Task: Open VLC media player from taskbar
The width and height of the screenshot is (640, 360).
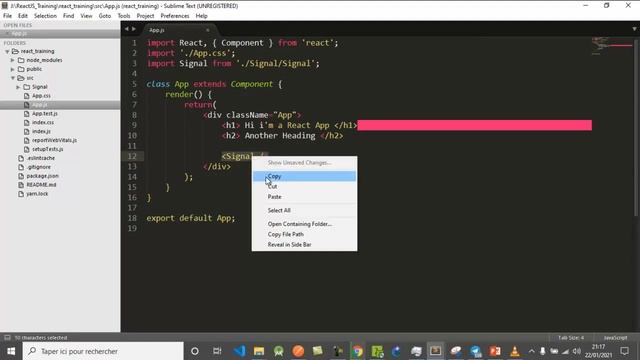Action: click(x=515, y=351)
